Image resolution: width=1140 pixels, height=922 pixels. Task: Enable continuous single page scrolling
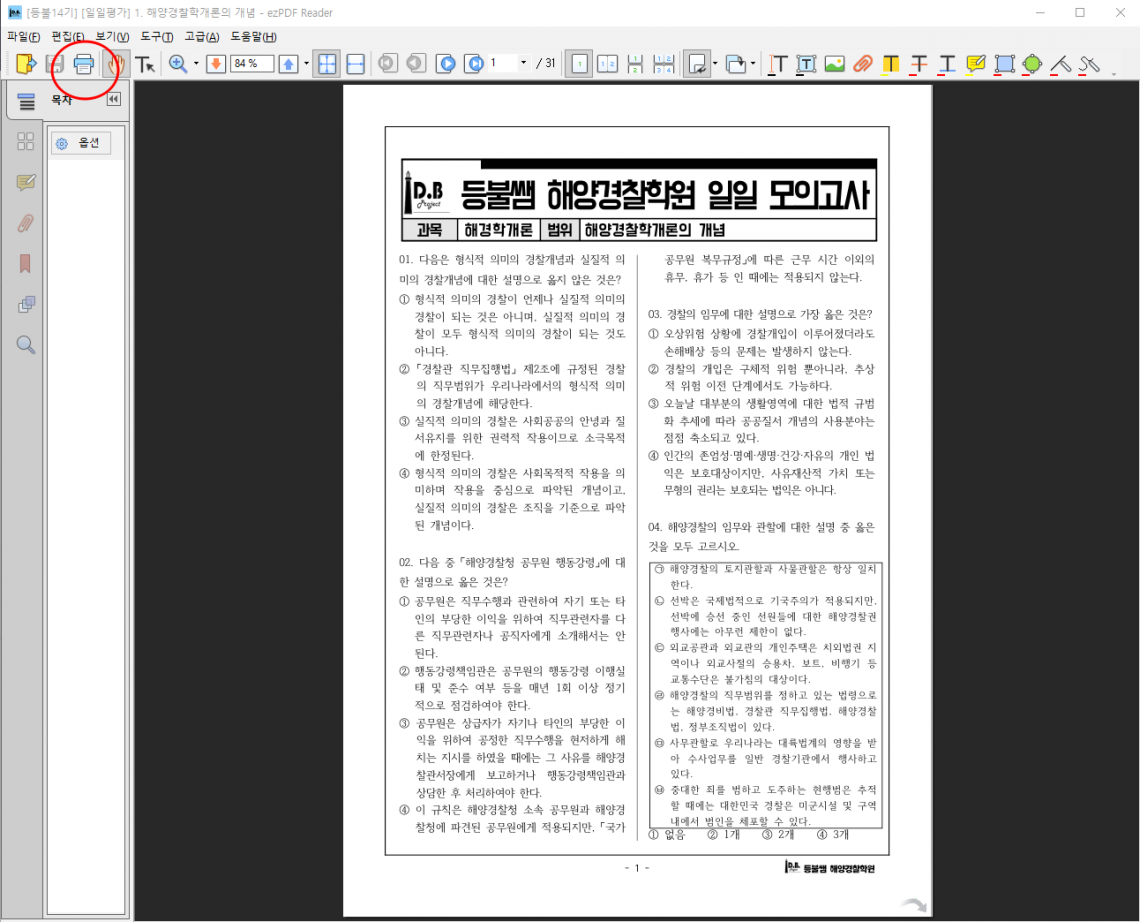point(635,64)
